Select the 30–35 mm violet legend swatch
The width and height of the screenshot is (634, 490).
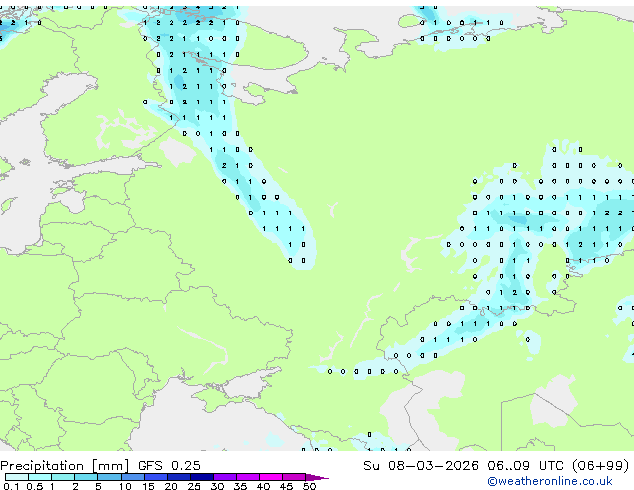(225, 477)
